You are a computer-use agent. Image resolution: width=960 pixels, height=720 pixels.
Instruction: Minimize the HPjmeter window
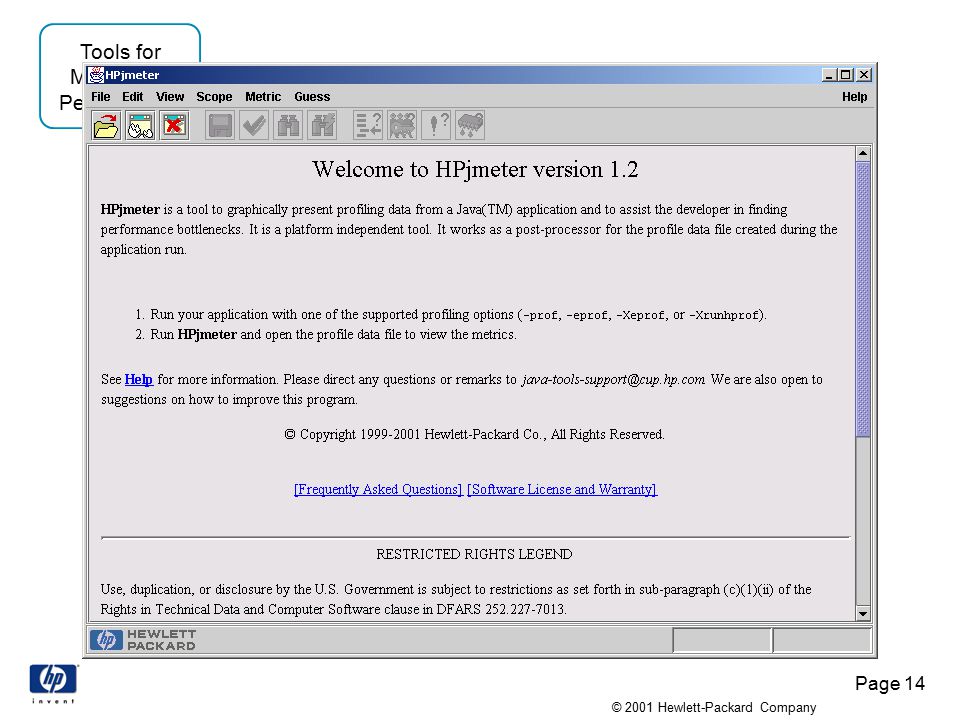coord(829,75)
